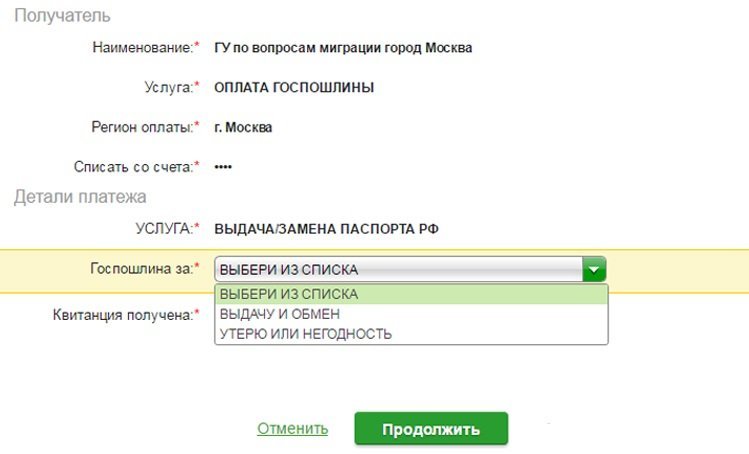
Task: Choose 'ВЫДАЧУ И ОБМЕН' from the list
Action: click(410, 314)
